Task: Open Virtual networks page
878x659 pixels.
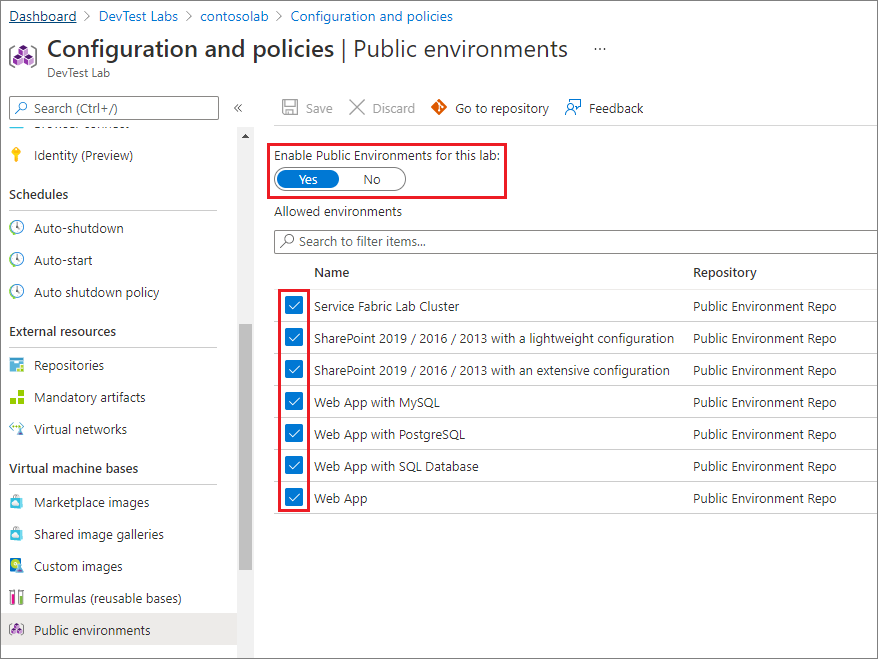Action: click(x=80, y=429)
